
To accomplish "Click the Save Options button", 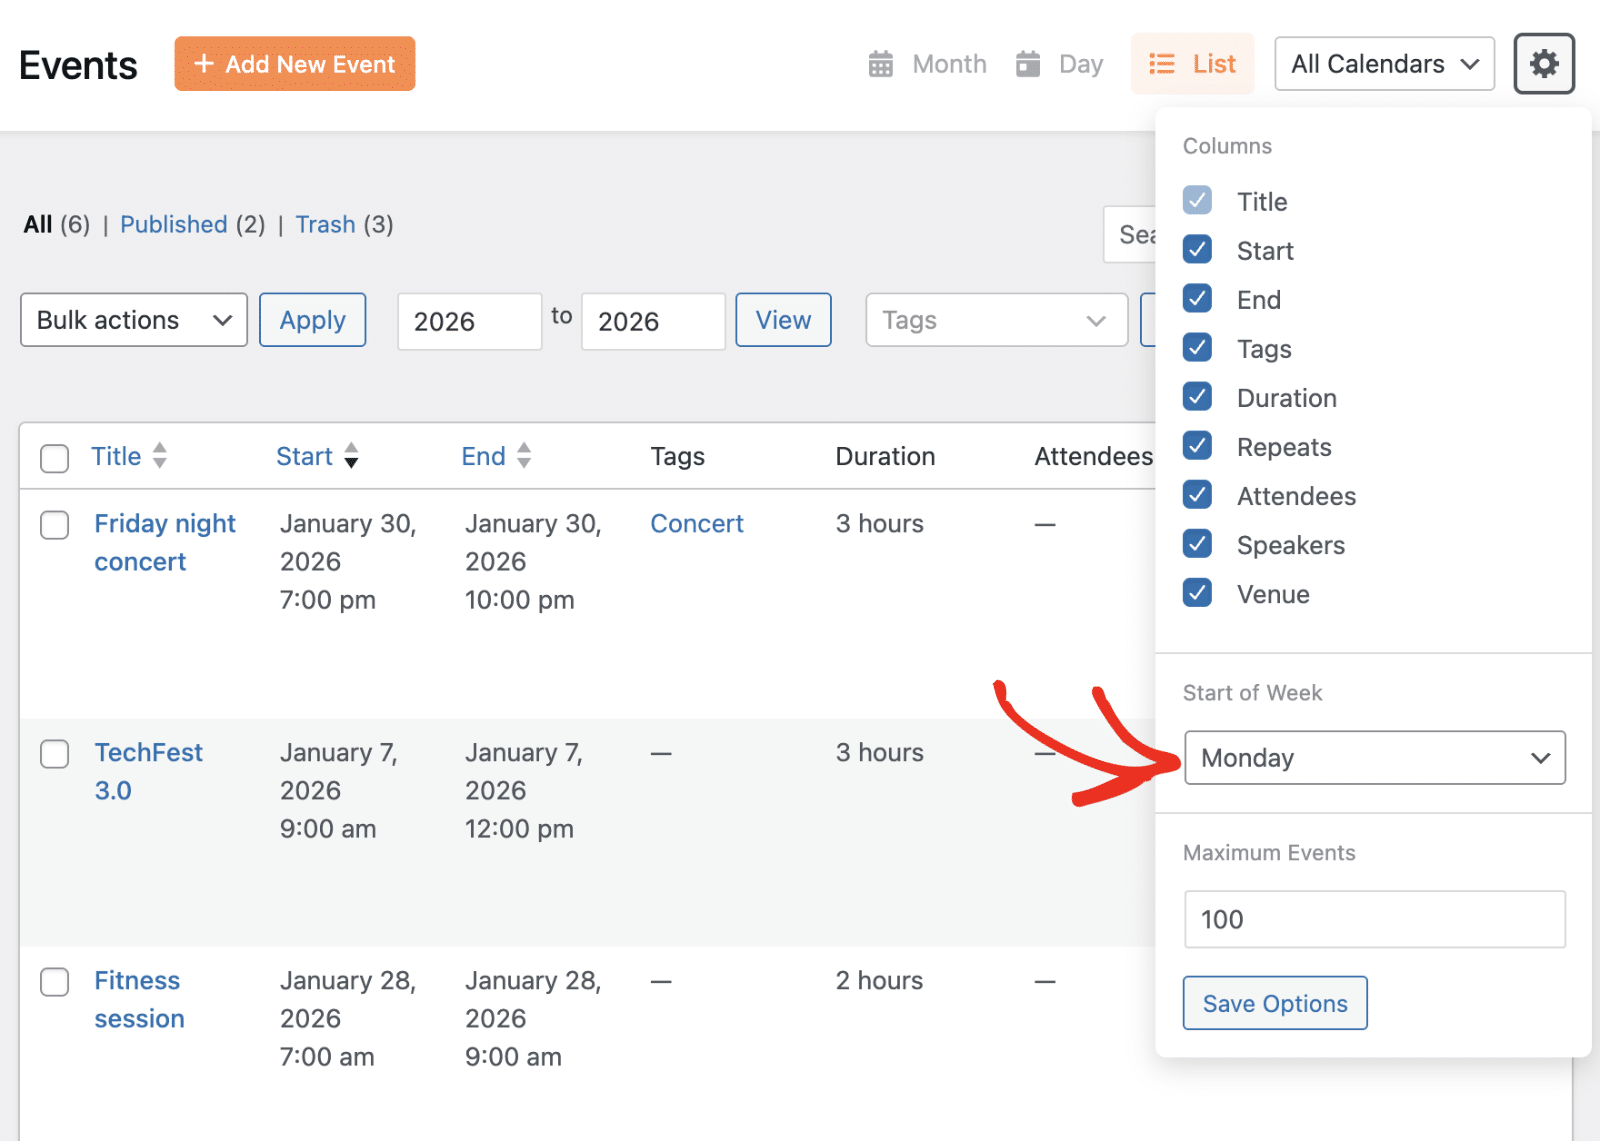I will tap(1274, 1003).
